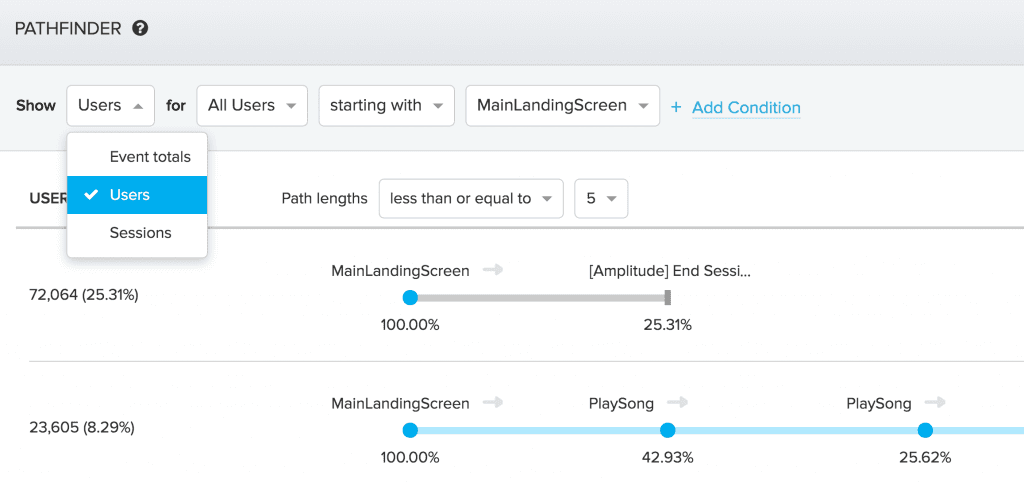1024x482 pixels.
Task: Click arrow icon after first MainLandingScreen label
Action: (492, 270)
